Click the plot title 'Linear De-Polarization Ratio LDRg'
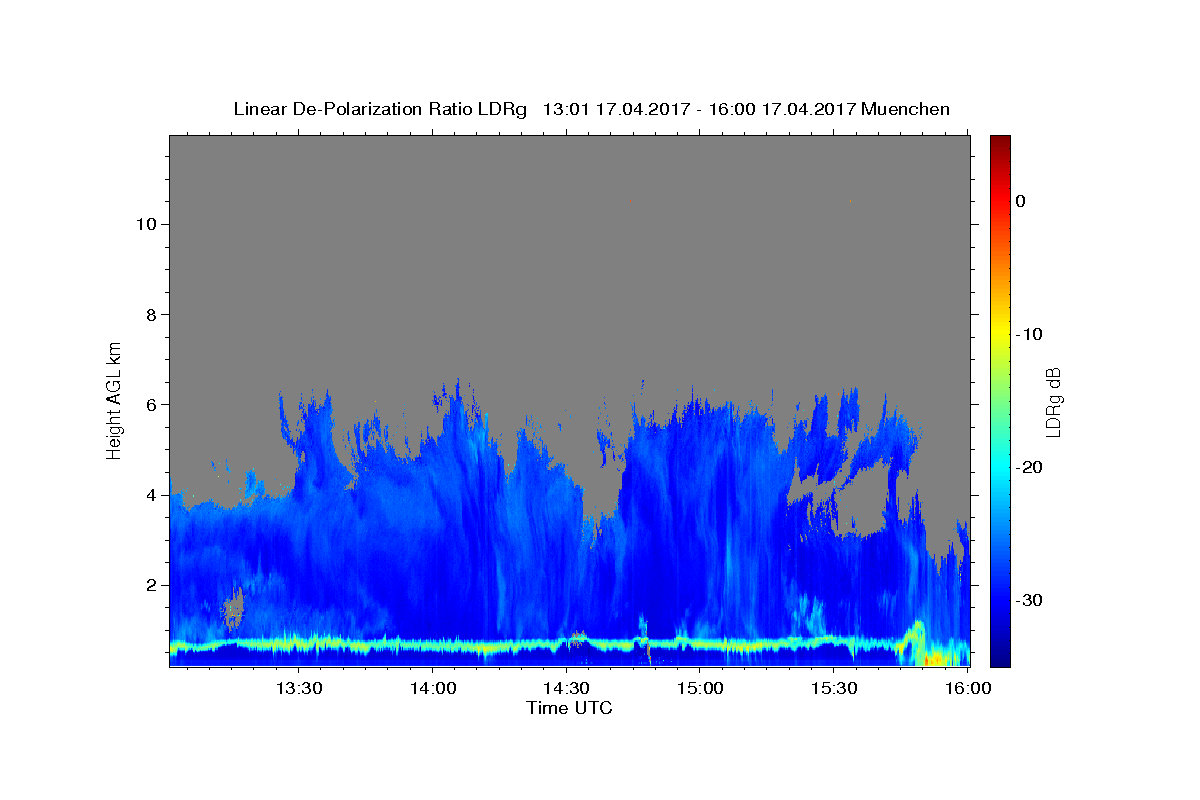1200x800 pixels. [x=380, y=109]
